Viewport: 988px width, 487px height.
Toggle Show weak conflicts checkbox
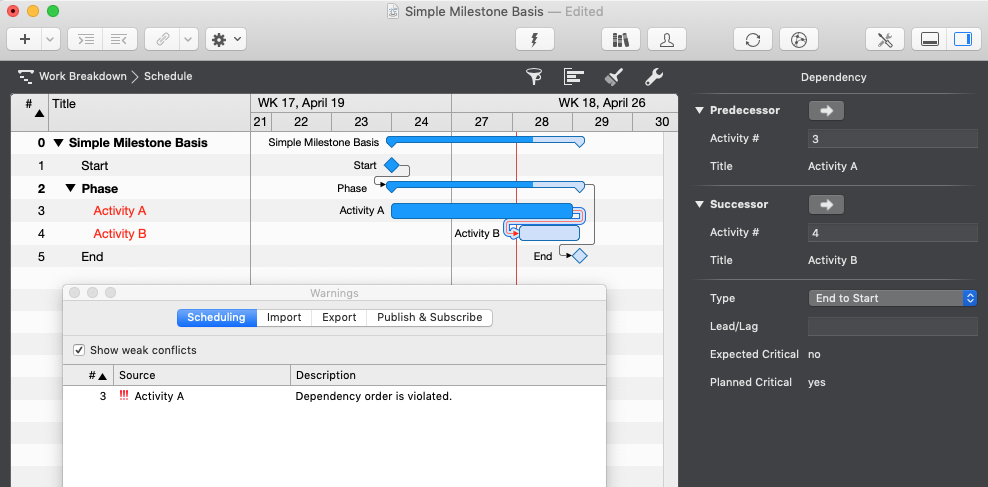80,350
